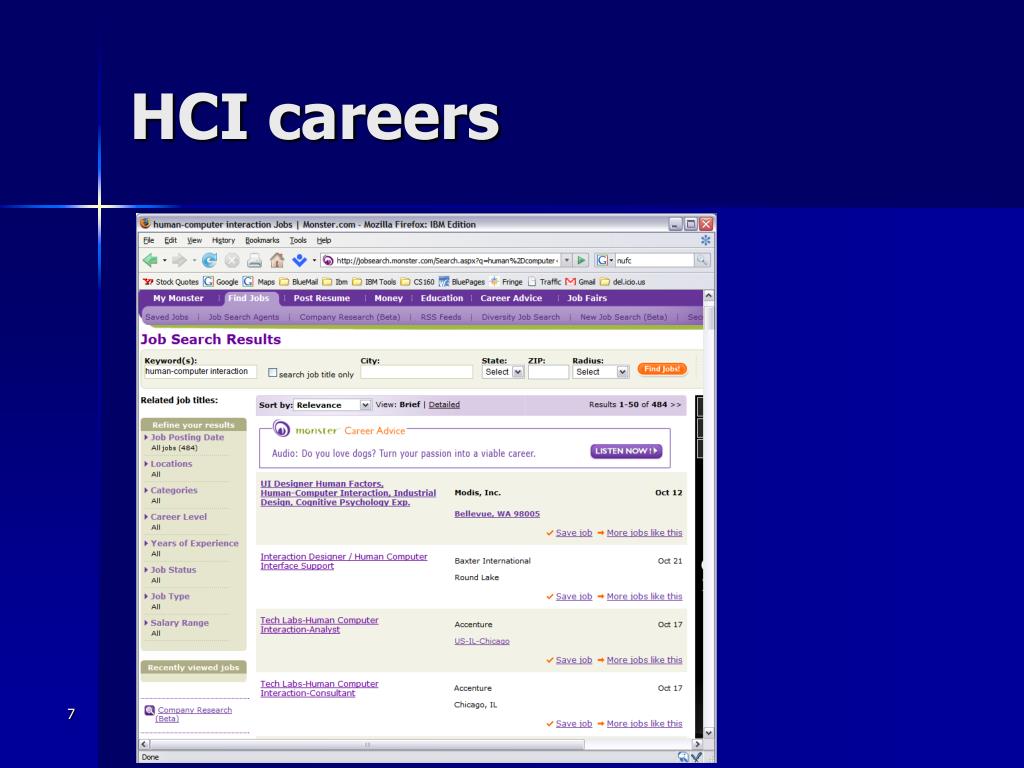The height and width of the screenshot is (768, 1024).
Task: Switch to the Find Jobs tab
Action: click(249, 298)
